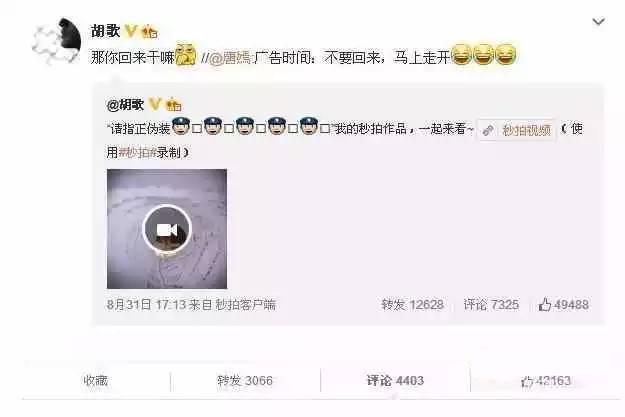Like the original post with 49488 thumbs-up

tap(563, 305)
